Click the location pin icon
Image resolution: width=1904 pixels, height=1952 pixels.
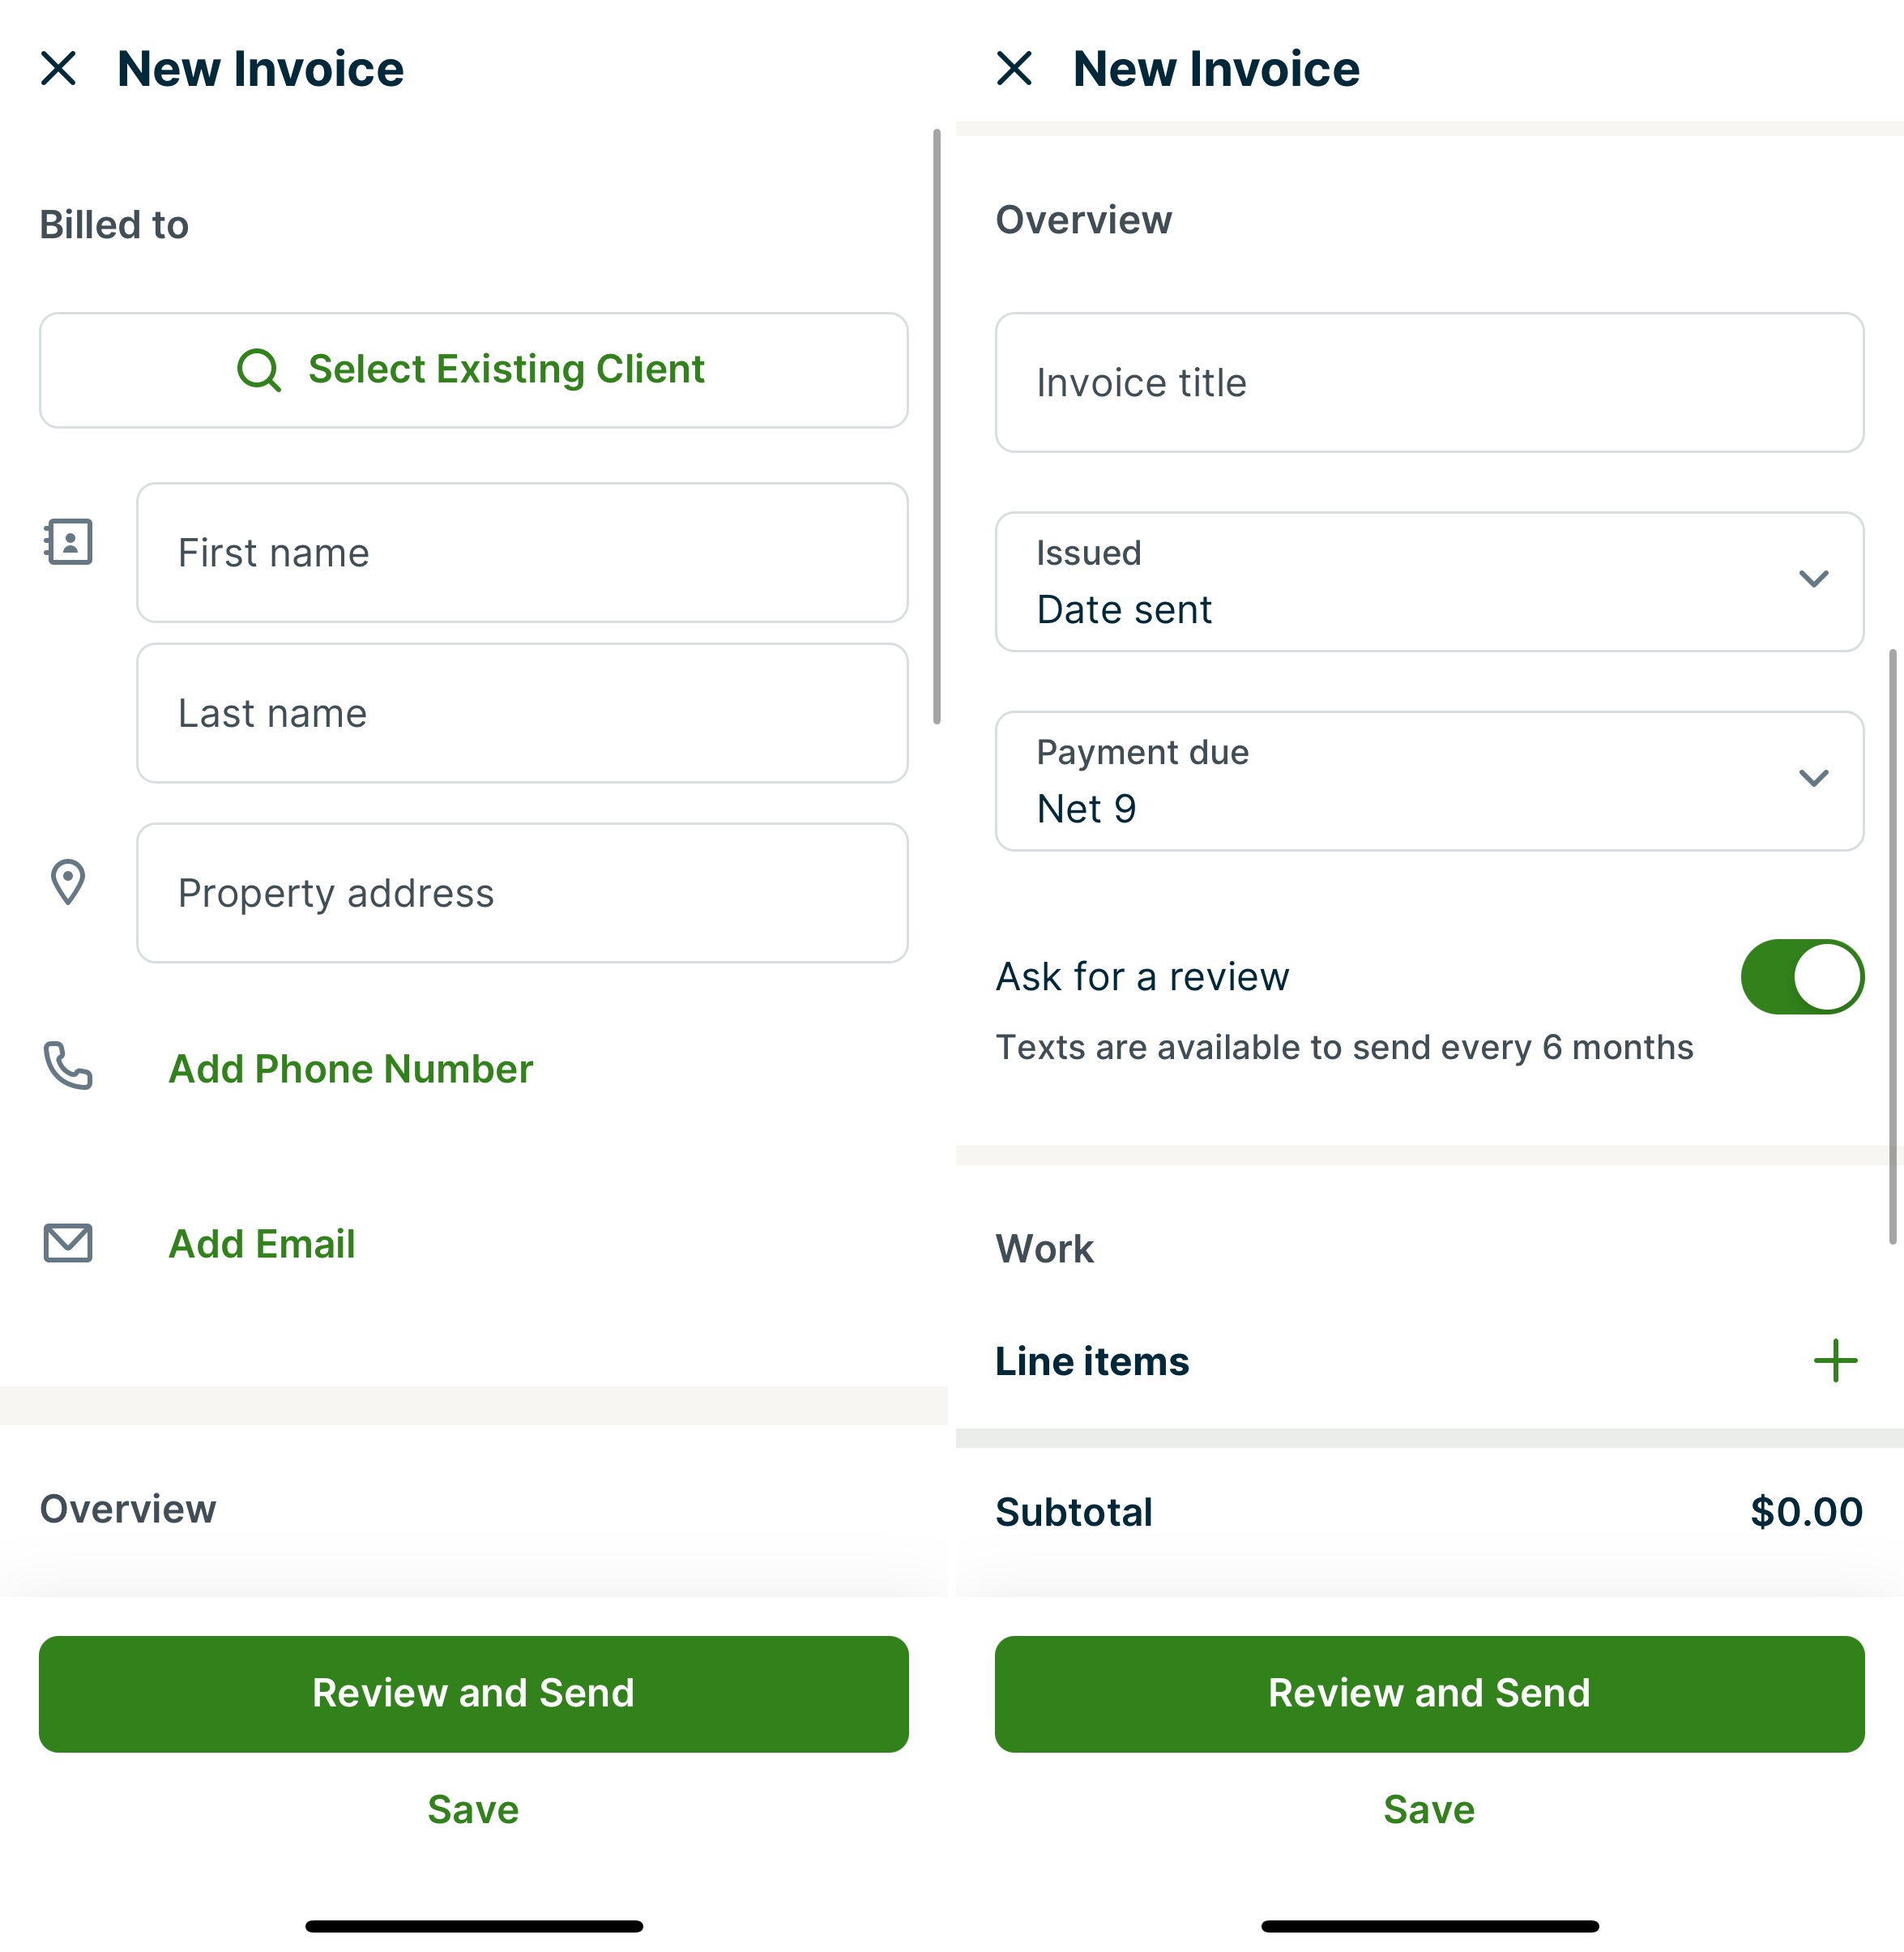point(68,882)
